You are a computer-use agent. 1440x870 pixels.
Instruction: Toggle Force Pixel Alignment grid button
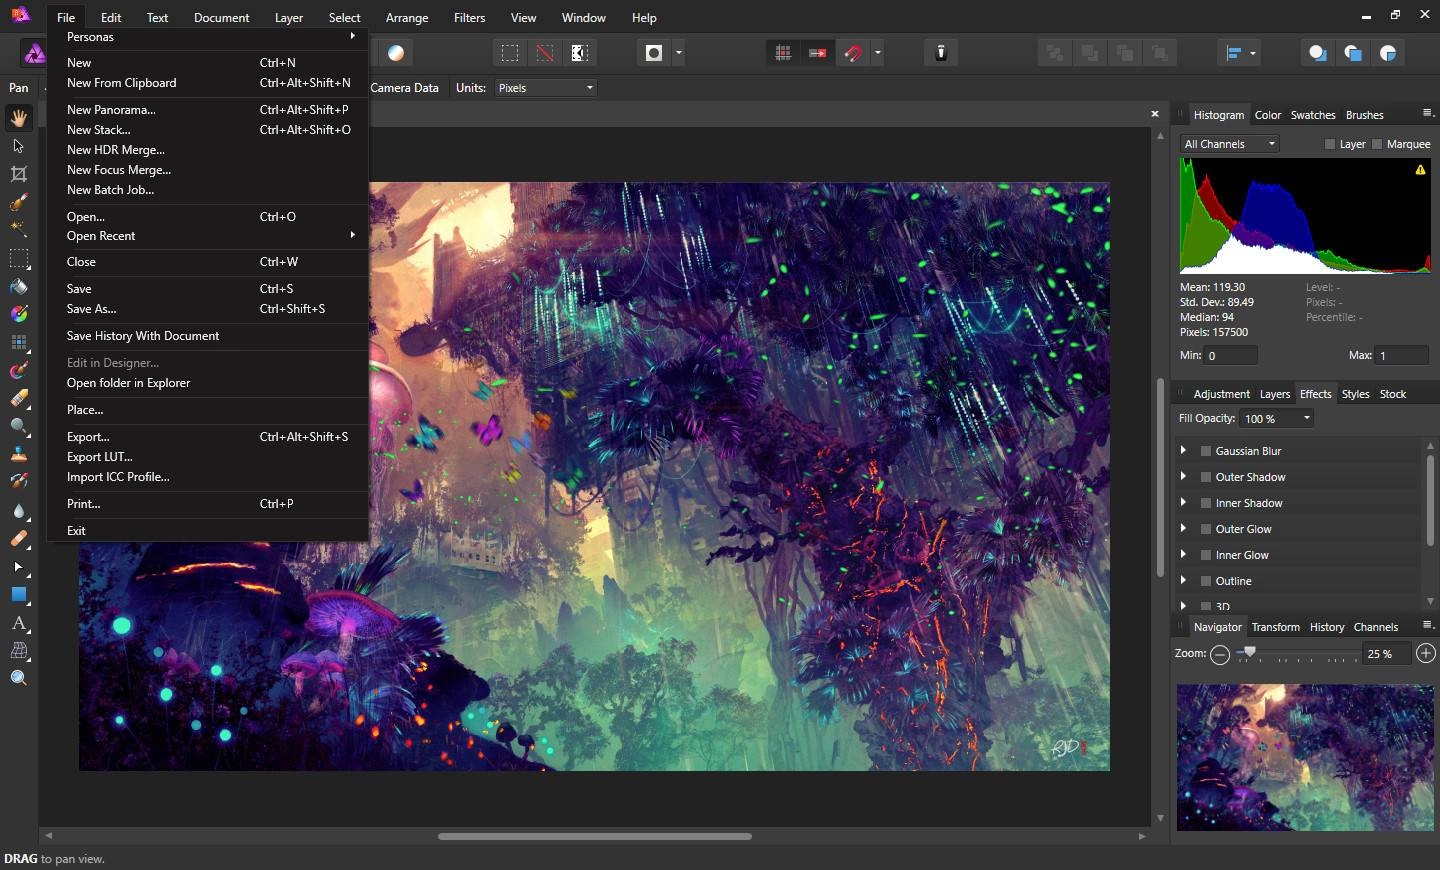[x=783, y=53]
